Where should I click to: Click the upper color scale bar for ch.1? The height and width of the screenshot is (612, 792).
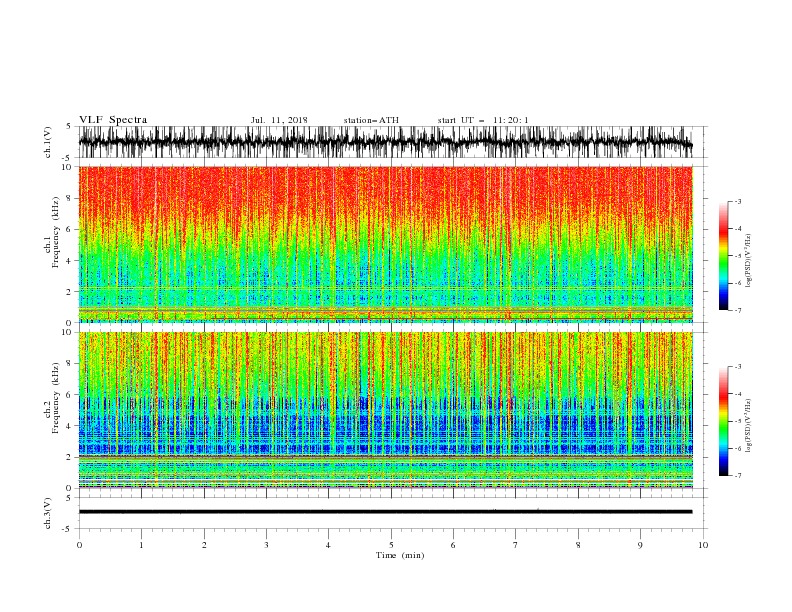pyautogui.click(x=723, y=255)
